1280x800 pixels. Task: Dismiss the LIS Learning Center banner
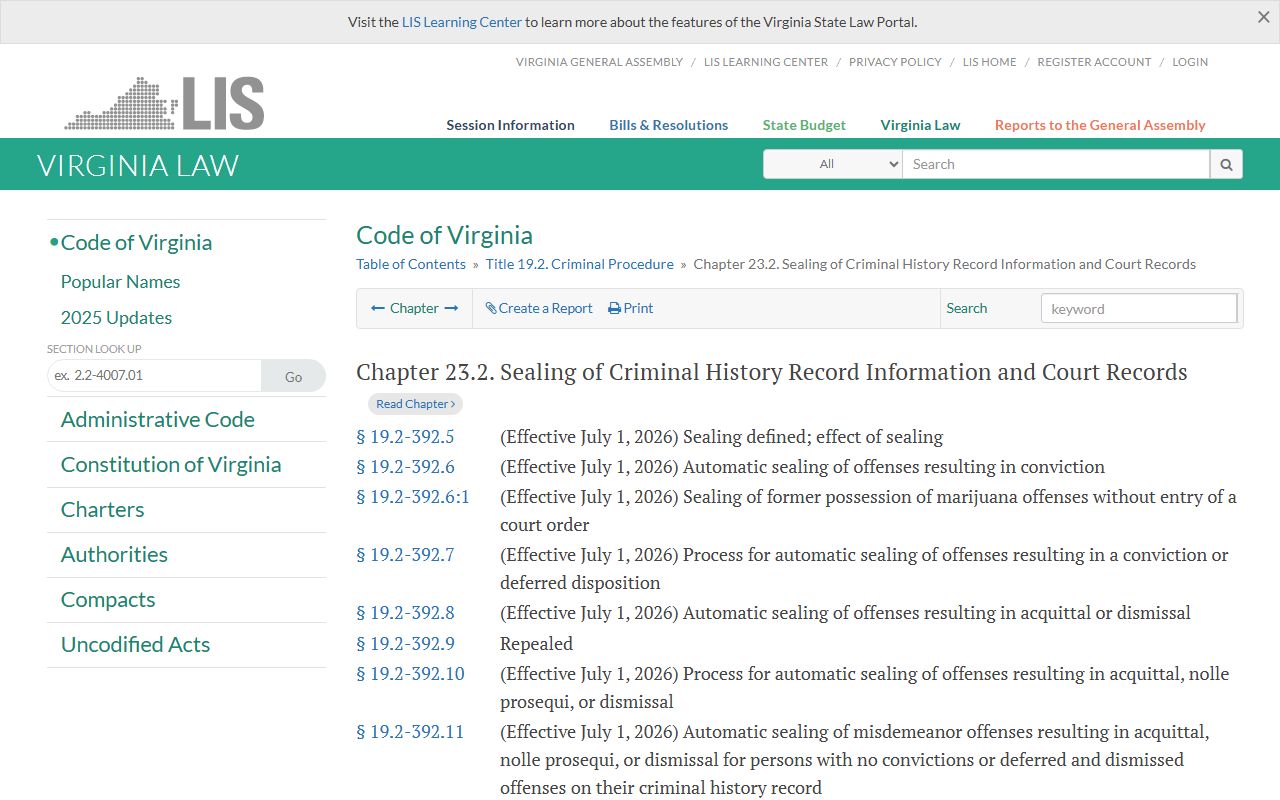[1263, 17]
